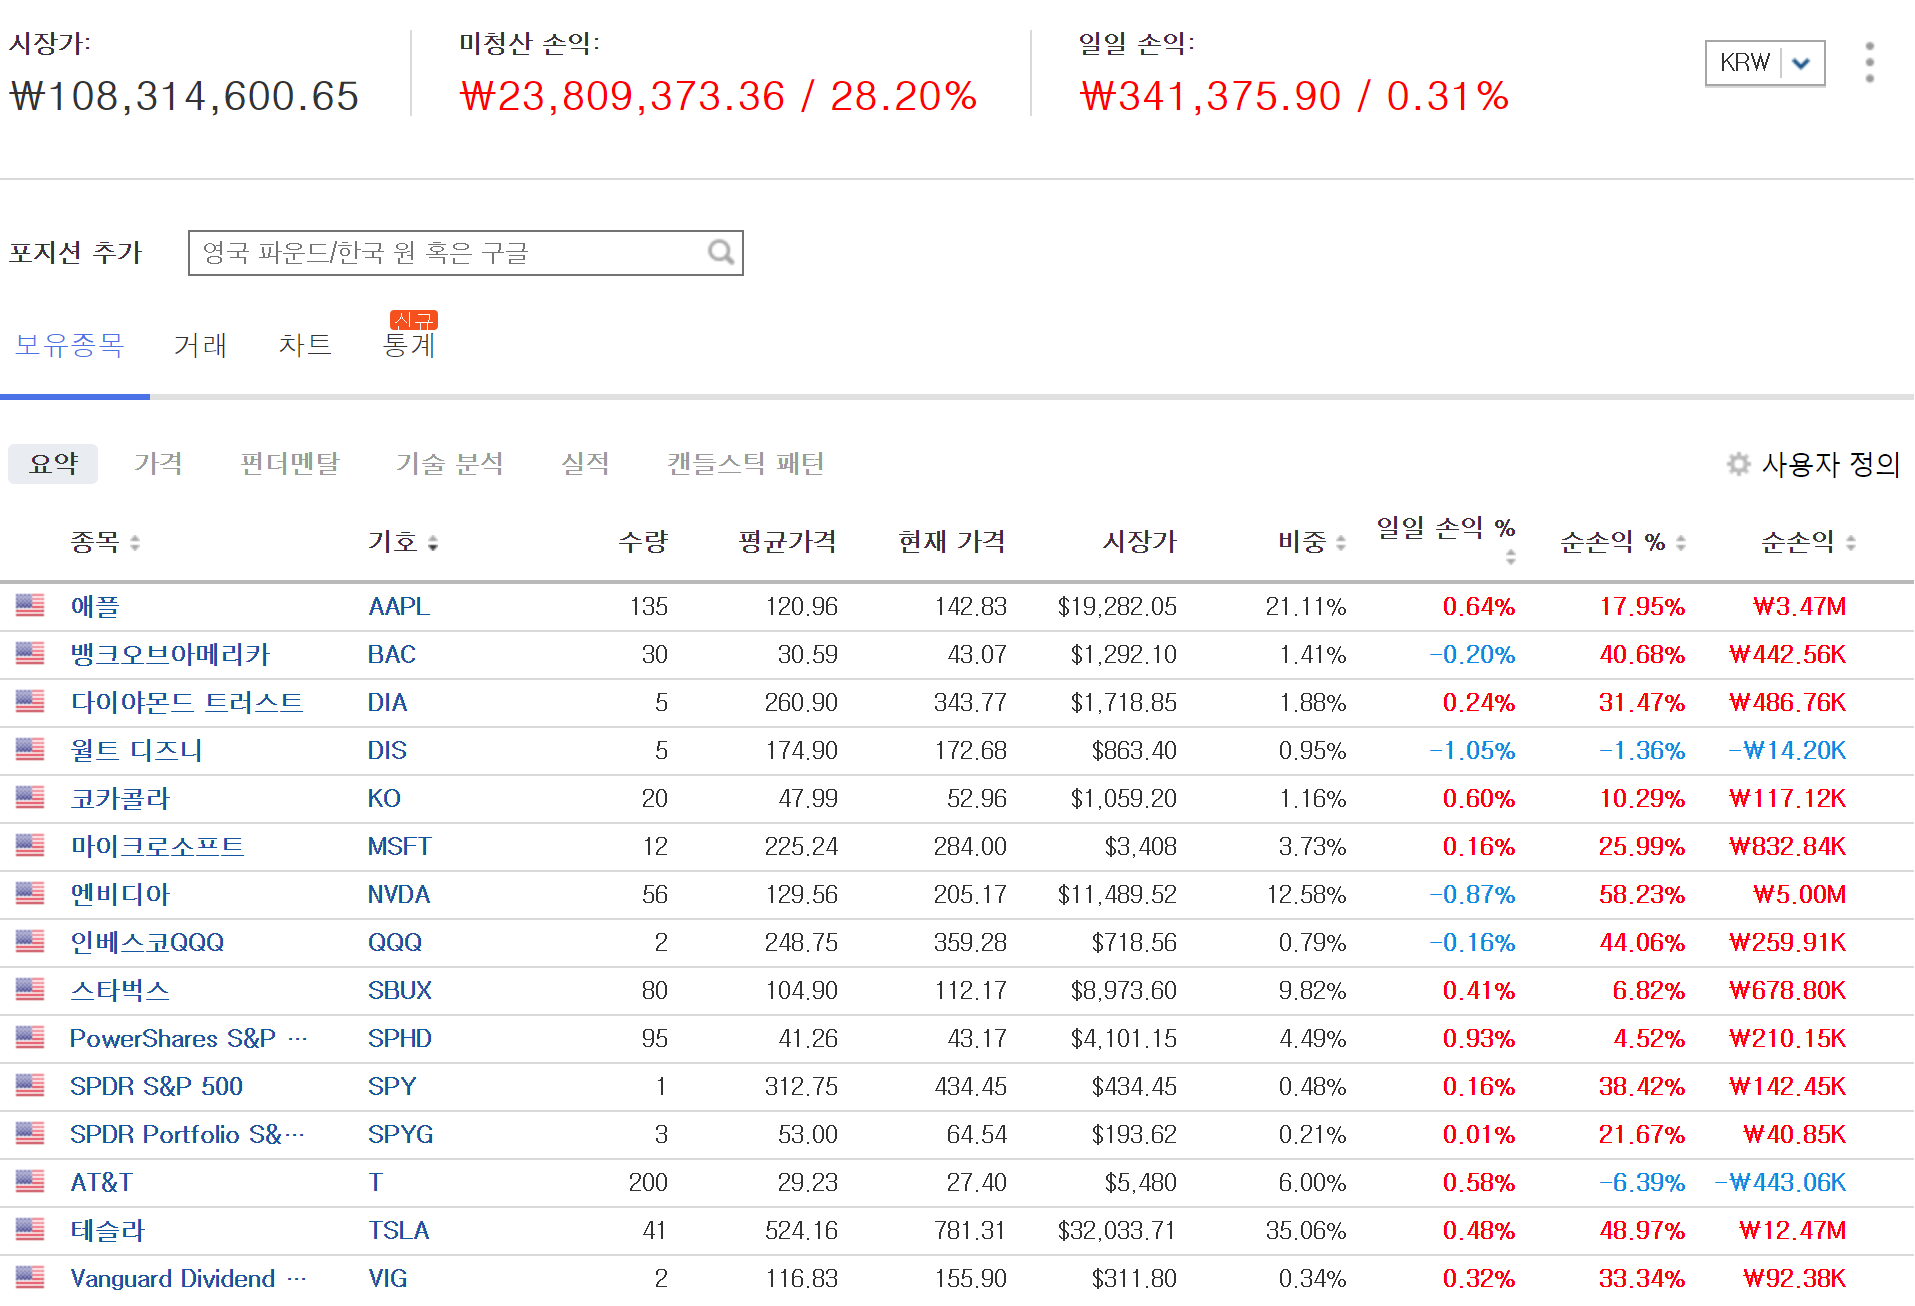Open the 테슬라 stock link

(x=108, y=1230)
